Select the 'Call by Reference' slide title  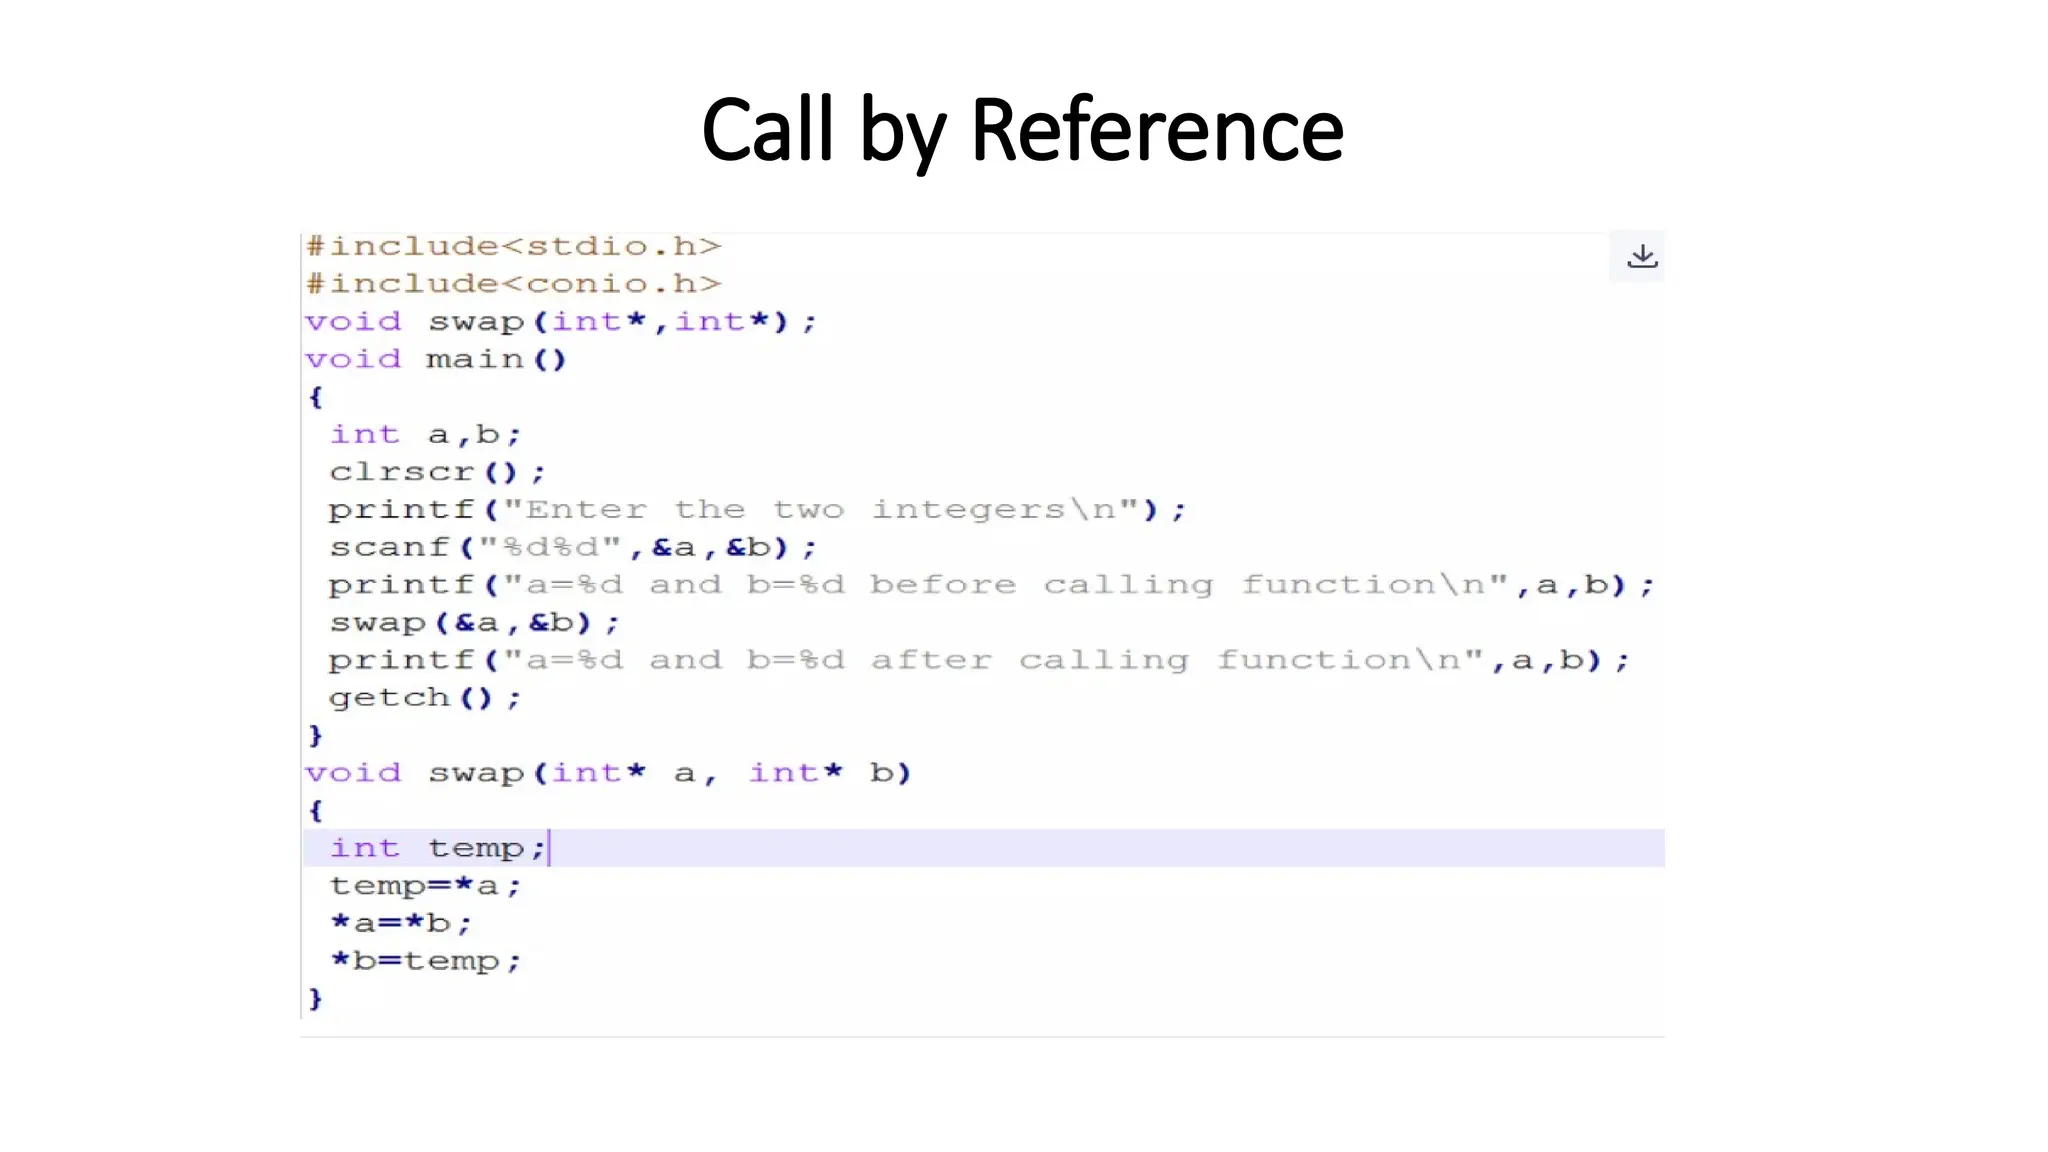[x=1023, y=130]
